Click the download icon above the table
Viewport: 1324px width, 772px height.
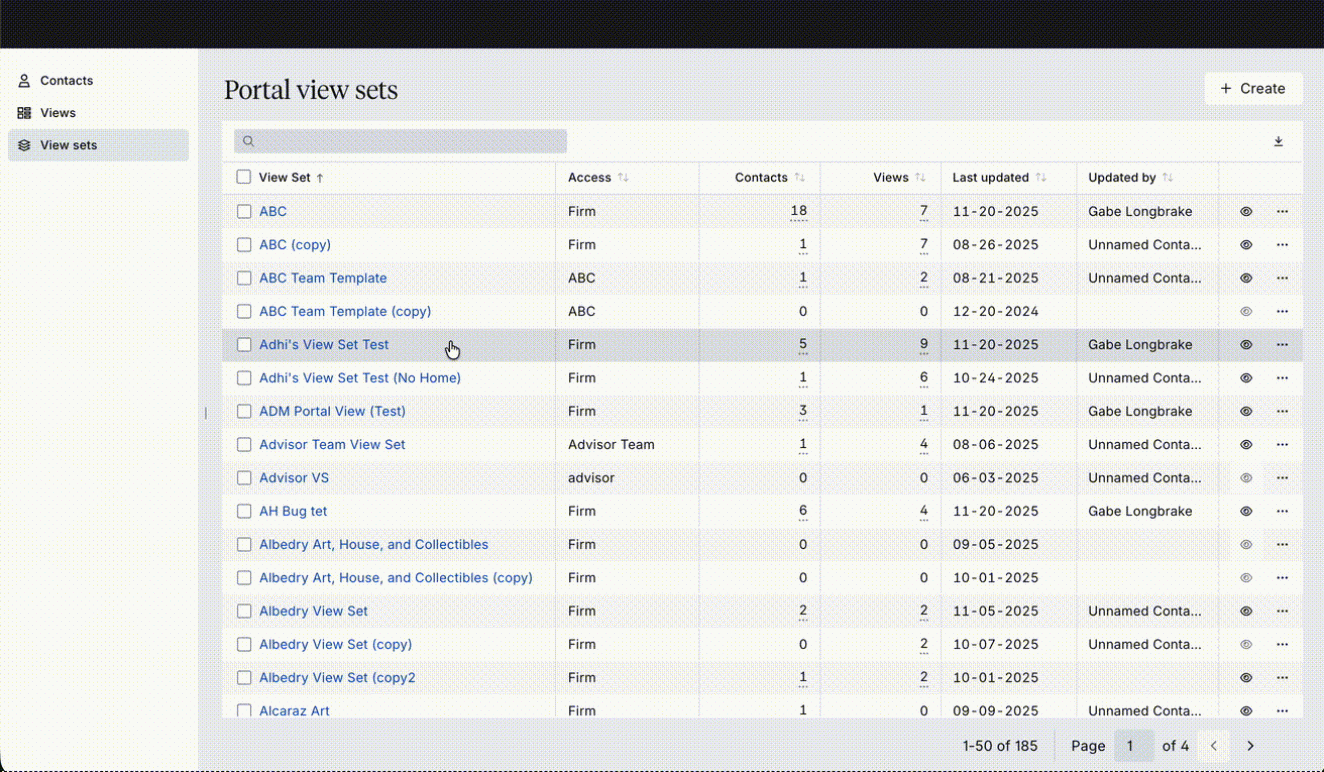[1278, 142]
